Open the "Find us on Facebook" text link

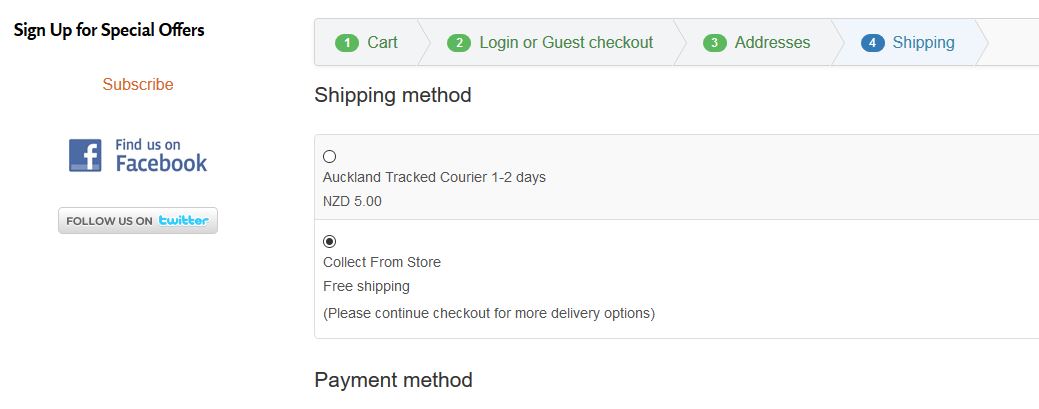click(x=161, y=156)
